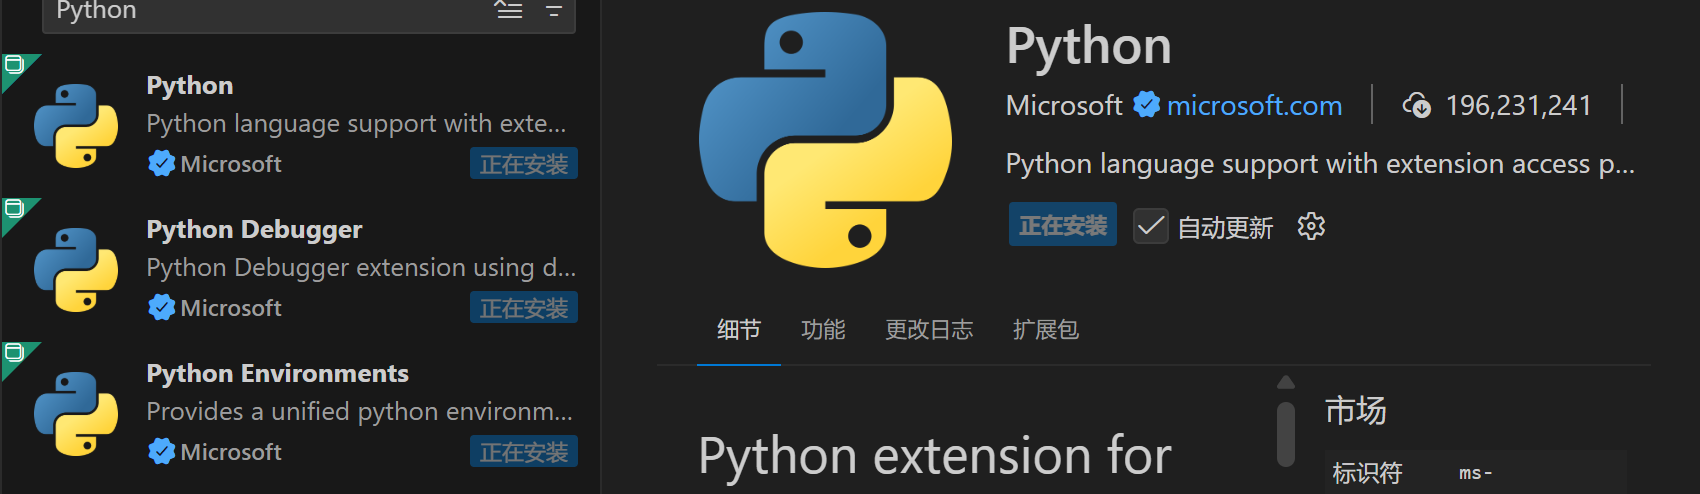Image resolution: width=1700 pixels, height=494 pixels.
Task: Click Python Environments extension logo
Action: point(76,413)
